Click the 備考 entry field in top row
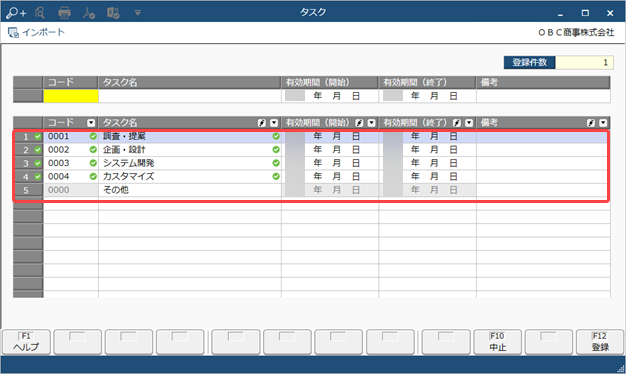 pyautogui.click(x=543, y=96)
